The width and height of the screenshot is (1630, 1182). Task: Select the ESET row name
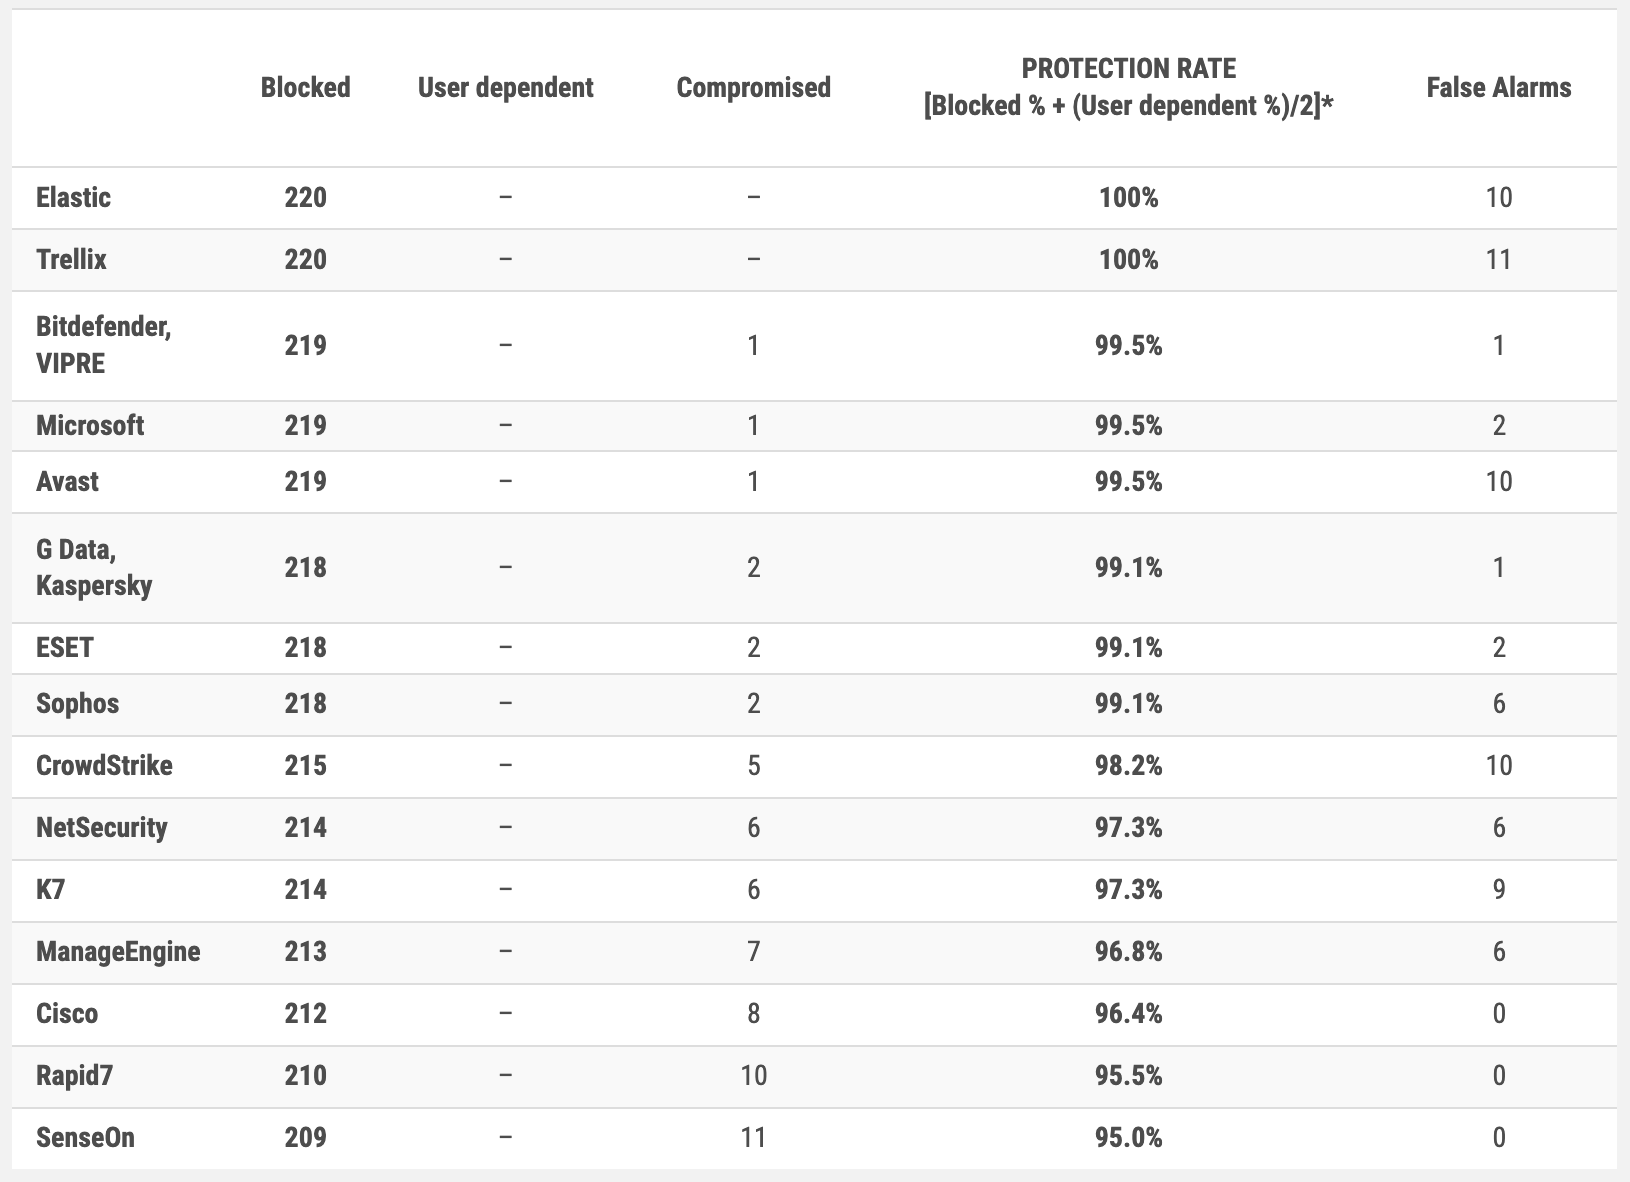(64, 648)
